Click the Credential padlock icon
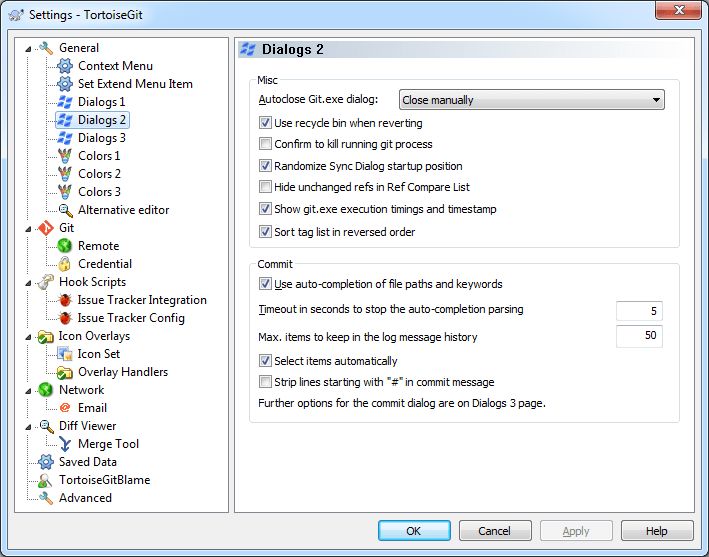Screen dimensions: 709x557 [65, 264]
